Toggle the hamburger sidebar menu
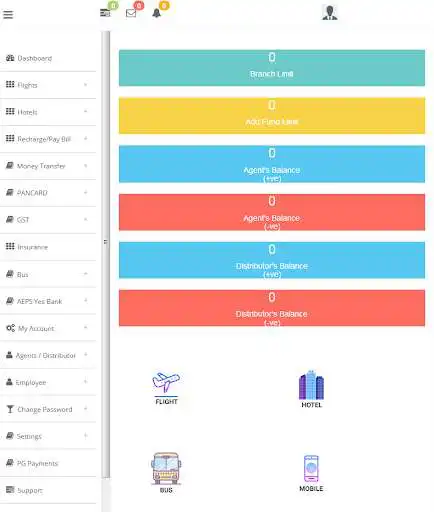Image resolution: width=434 pixels, height=512 pixels. click(8, 14)
